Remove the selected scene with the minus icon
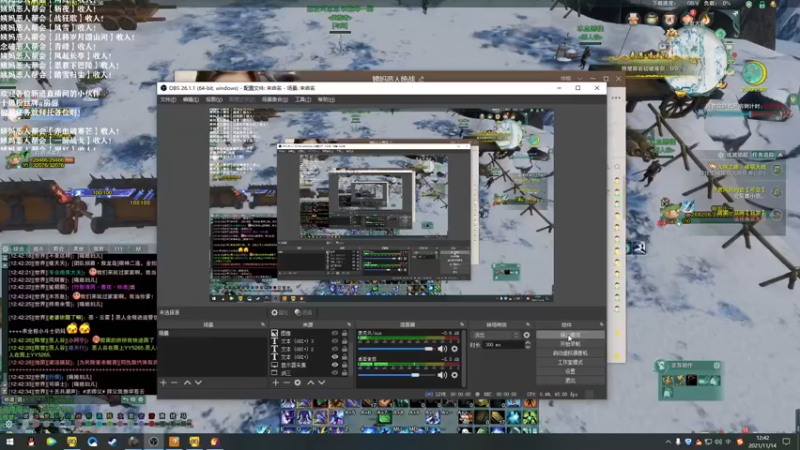 pyautogui.click(x=174, y=383)
